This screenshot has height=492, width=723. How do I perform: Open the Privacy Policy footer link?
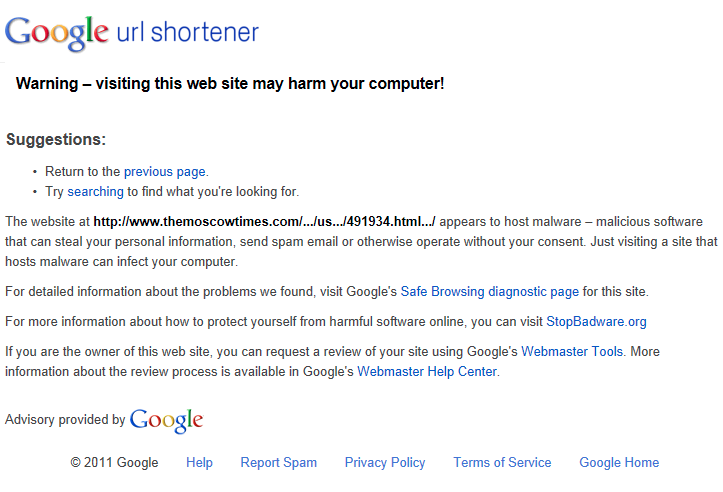click(385, 463)
